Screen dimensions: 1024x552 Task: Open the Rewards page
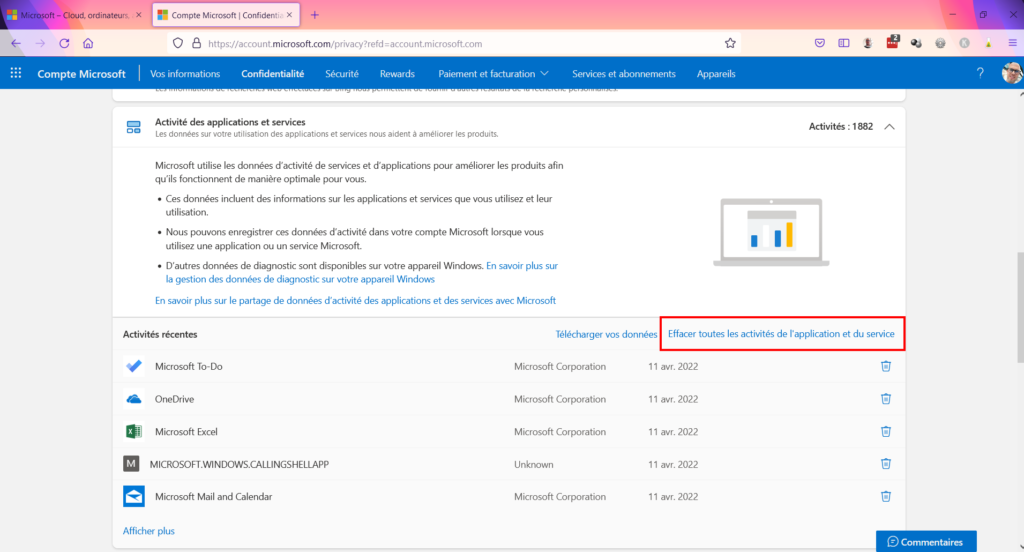[x=397, y=74]
